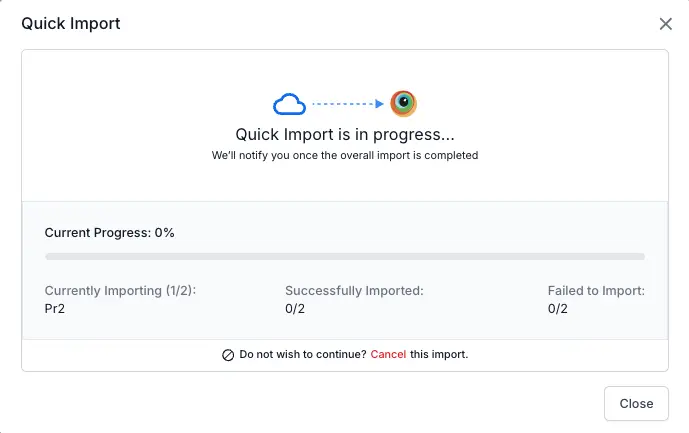This screenshot has width=689, height=433.
Task: Click the blue cloud source icon
Action: 289,103
